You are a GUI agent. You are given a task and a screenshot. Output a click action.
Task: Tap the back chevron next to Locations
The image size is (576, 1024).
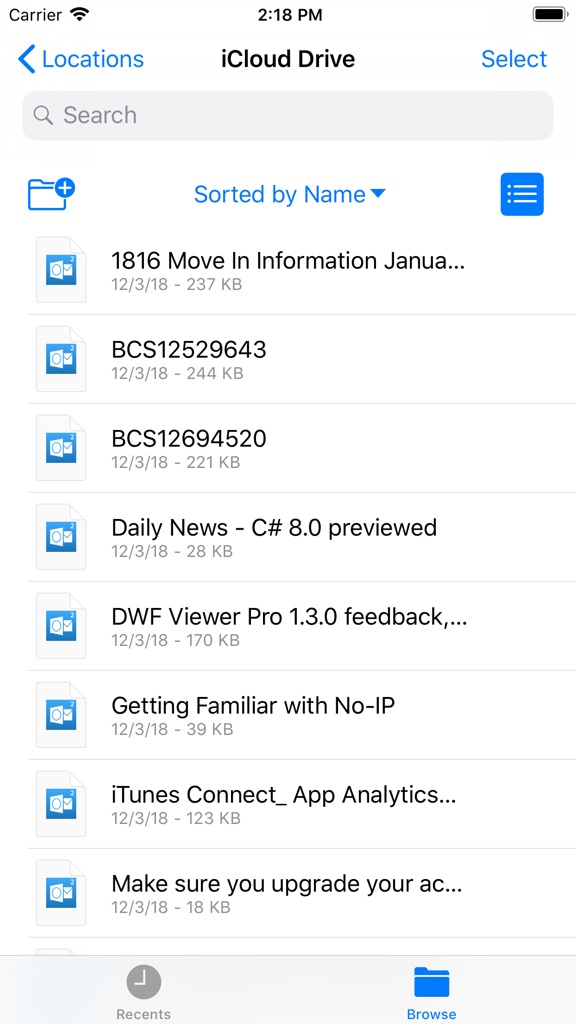click(x=25, y=59)
